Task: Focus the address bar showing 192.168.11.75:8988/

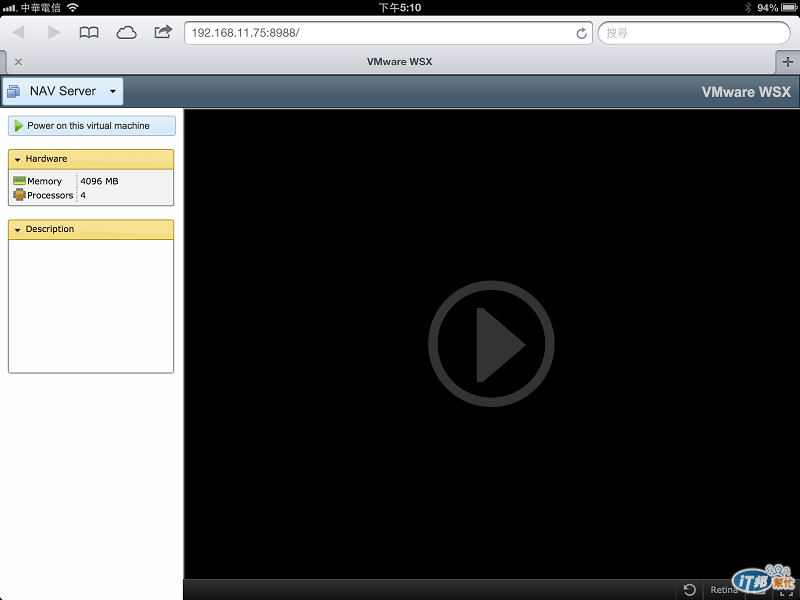Action: click(388, 33)
